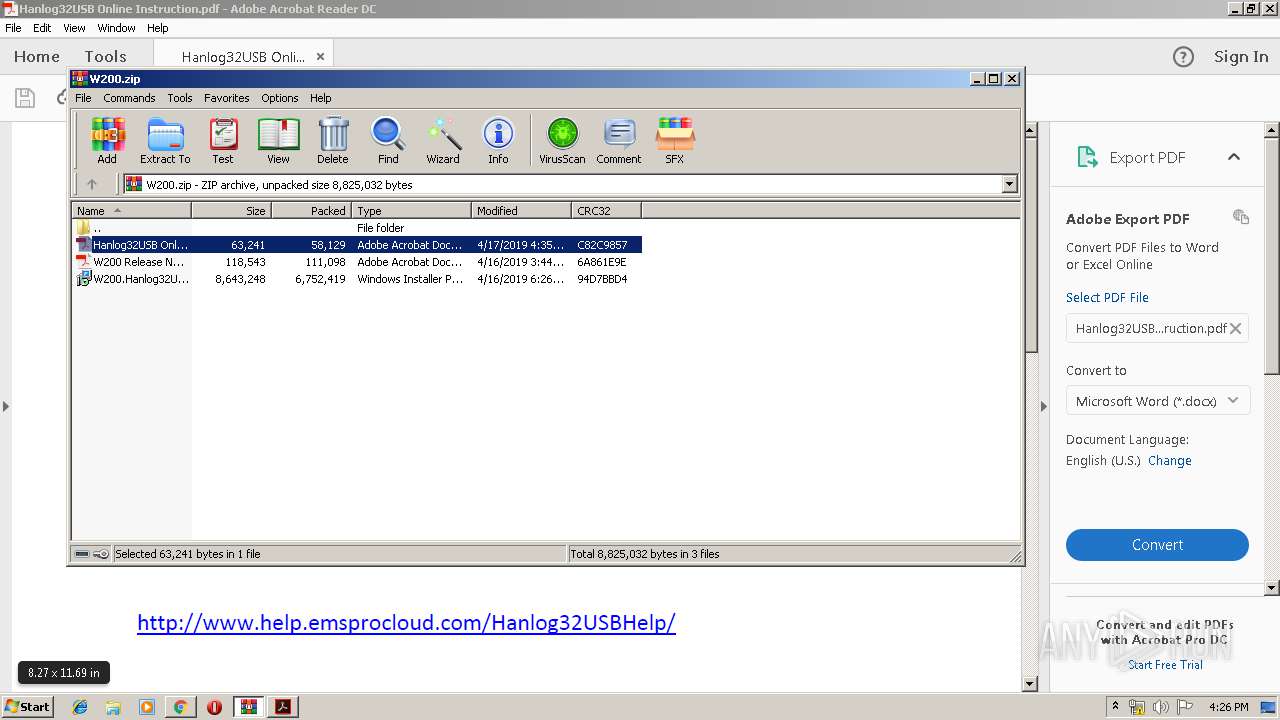Click the View file icon
This screenshot has width=1280, height=720.
tap(278, 140)
